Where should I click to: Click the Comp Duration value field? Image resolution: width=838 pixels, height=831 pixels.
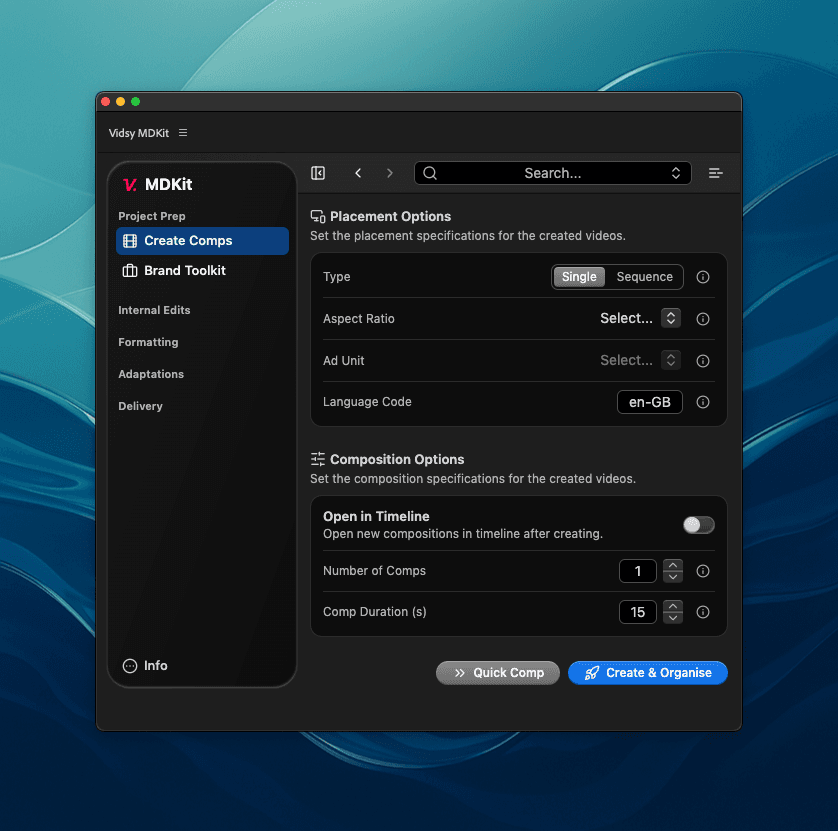click(x=638, y=612)
